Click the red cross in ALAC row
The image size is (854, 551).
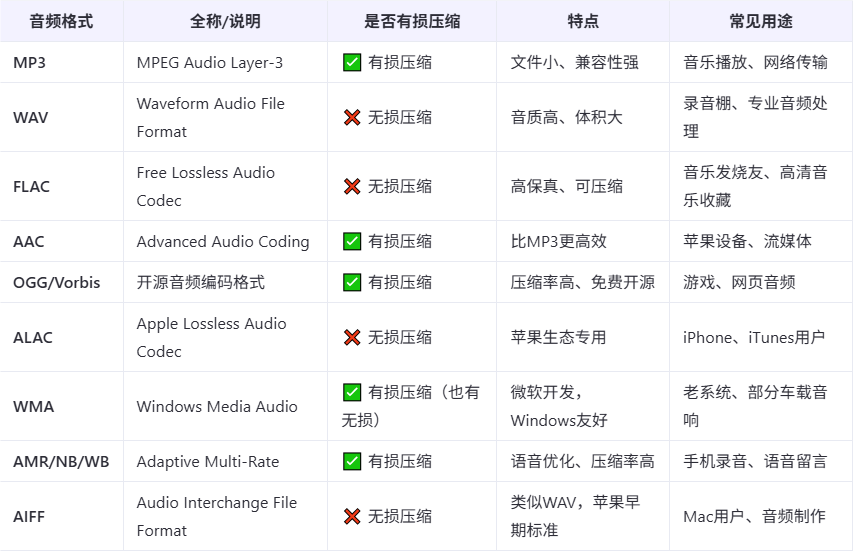pyautogui.click(x=352, y=337)
